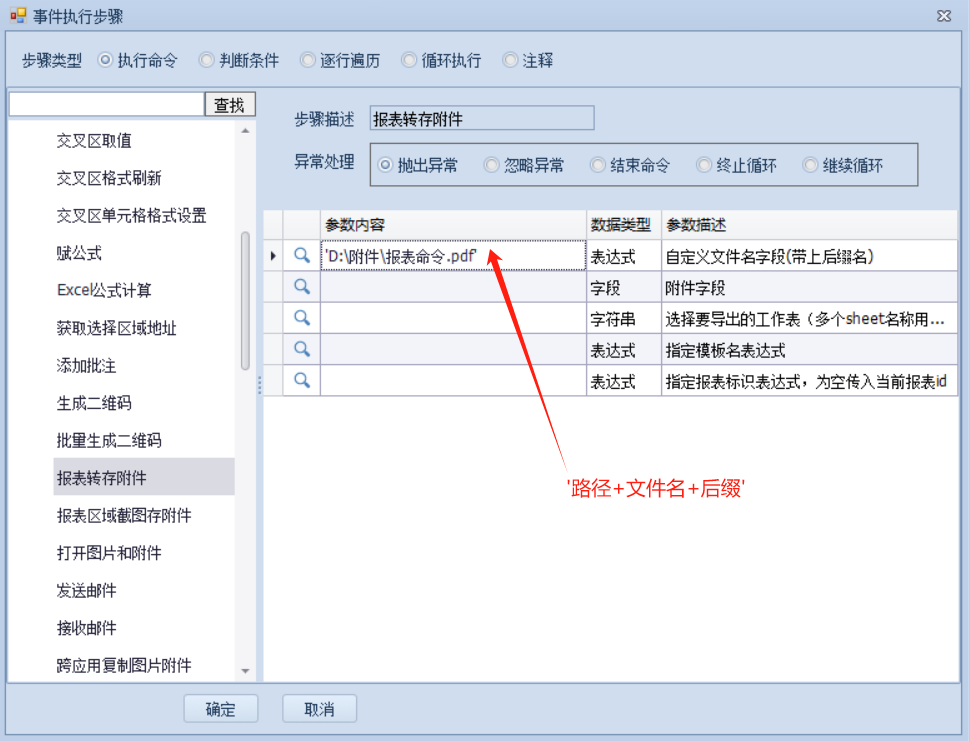Click the command search input box
970x742 pixels.
pyautogui.click(x=106, y=105)
